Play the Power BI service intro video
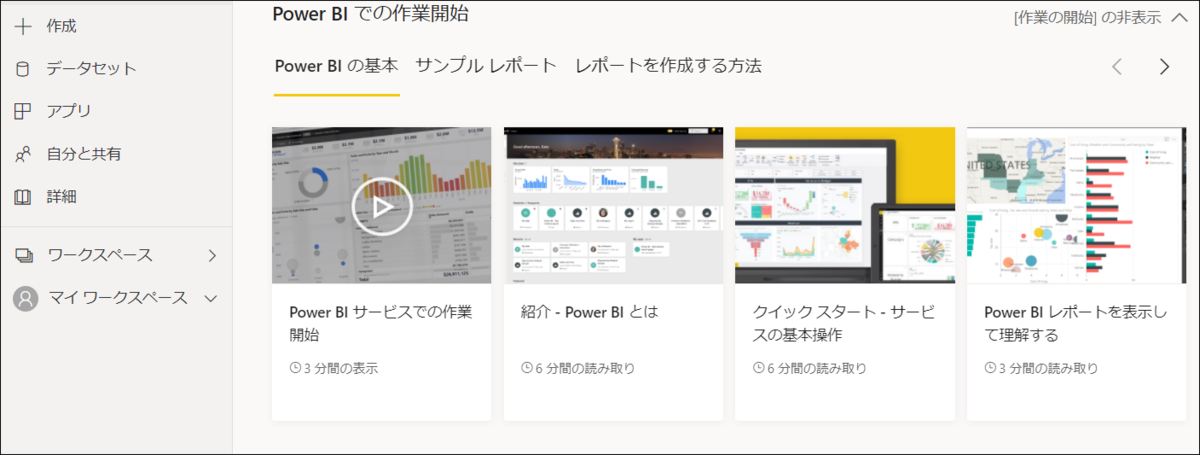 382,206
